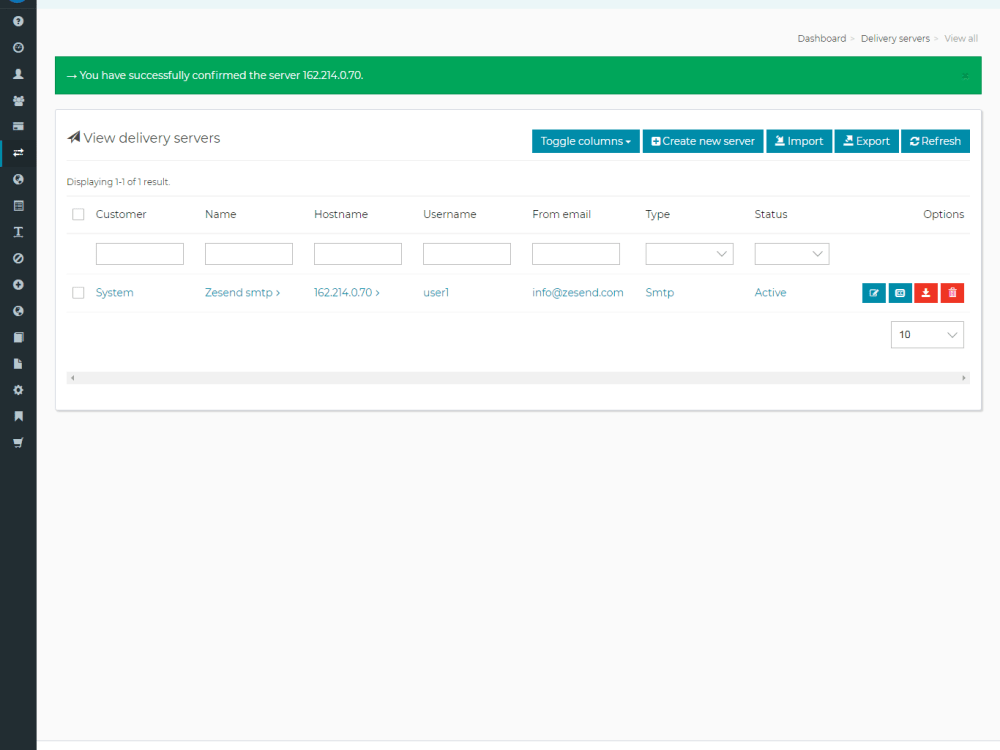This screenshot has height=750, width=1000.
Task: Open the Delivery servers breadcrumb link
Action: click(895, 38)
